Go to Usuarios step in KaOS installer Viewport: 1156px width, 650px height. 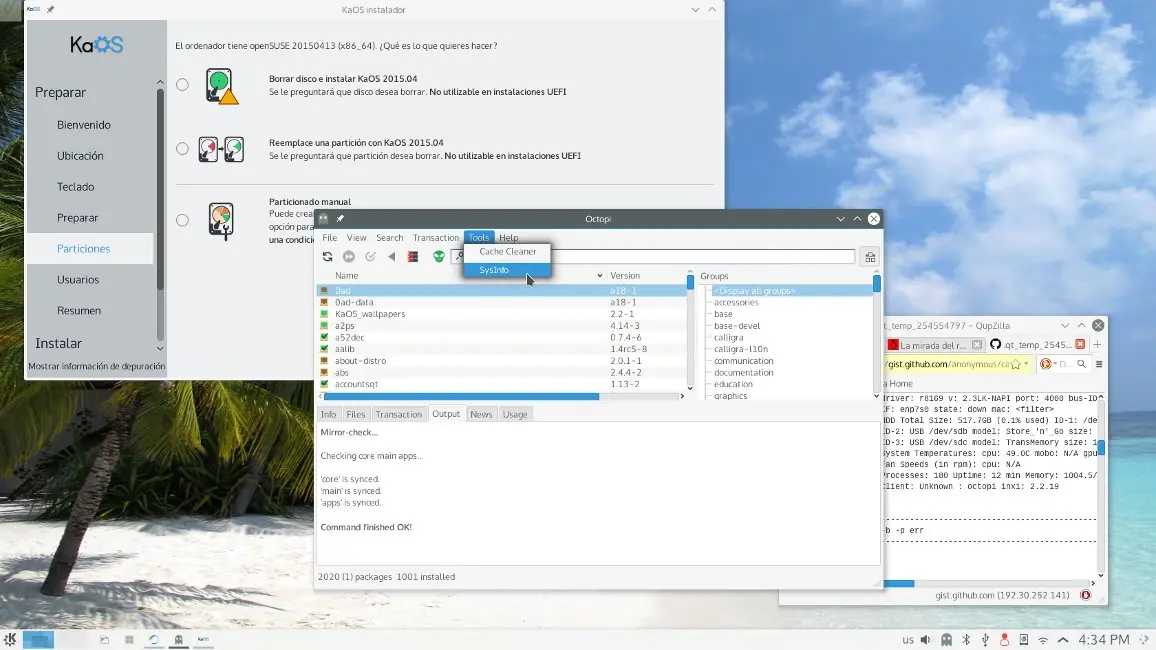click(x=78, y=279)
